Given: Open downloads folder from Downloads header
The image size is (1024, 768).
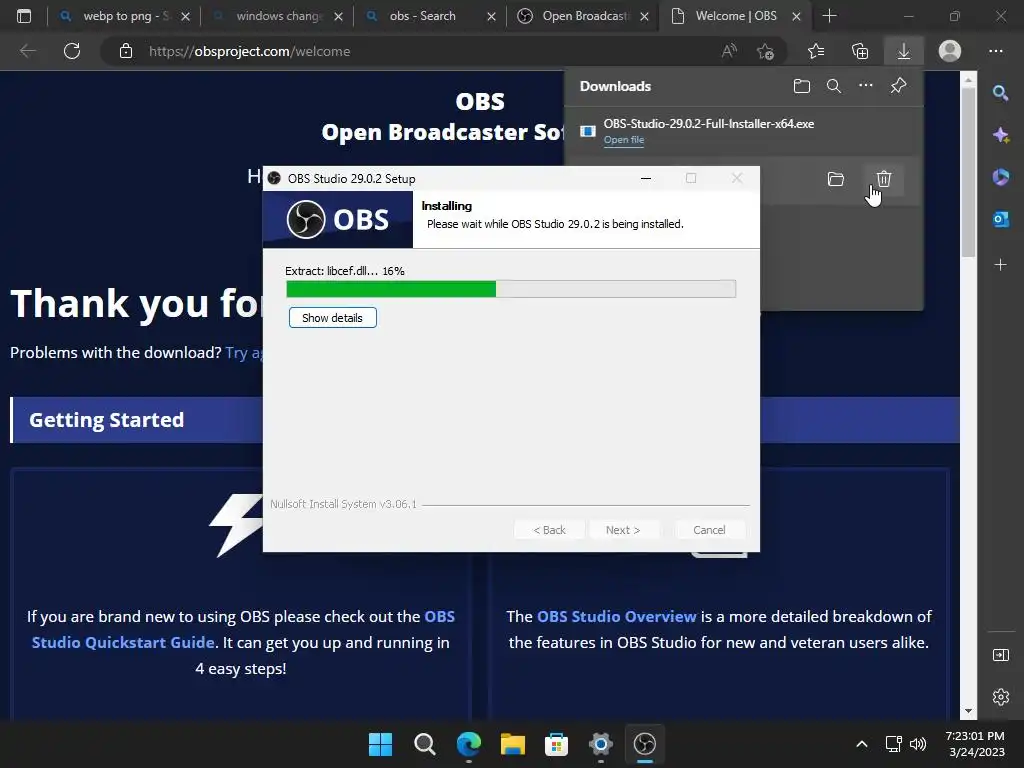Looking at the screenshot, I should pyautogui.click(x=802, y=86).
